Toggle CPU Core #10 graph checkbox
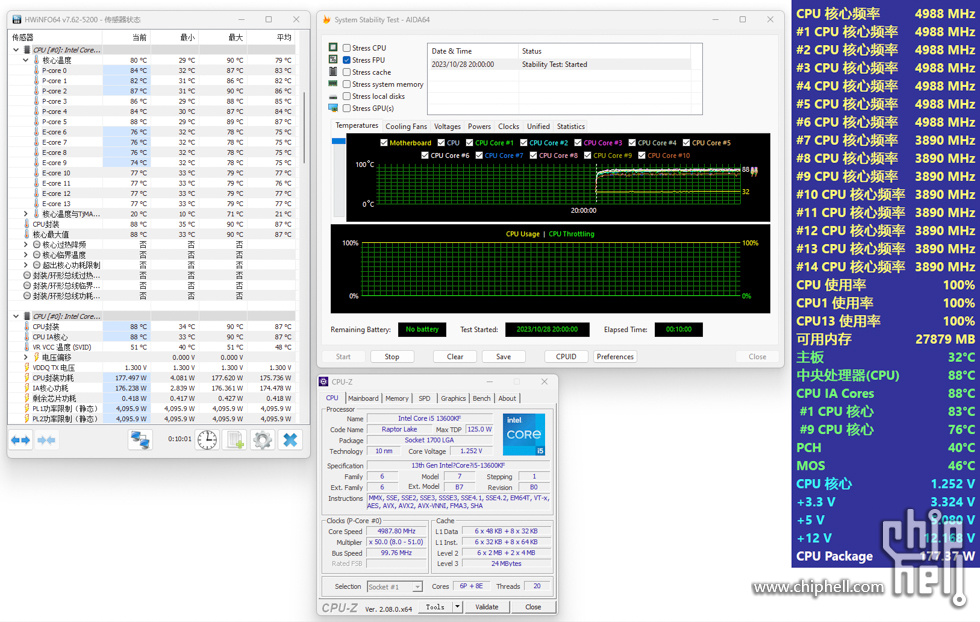The width and height of the screenshot is (980, 622). 642,155
